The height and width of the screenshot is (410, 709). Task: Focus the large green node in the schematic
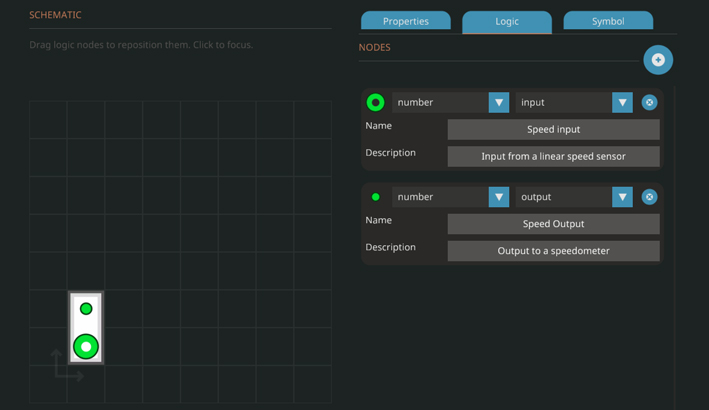point(86,346)
